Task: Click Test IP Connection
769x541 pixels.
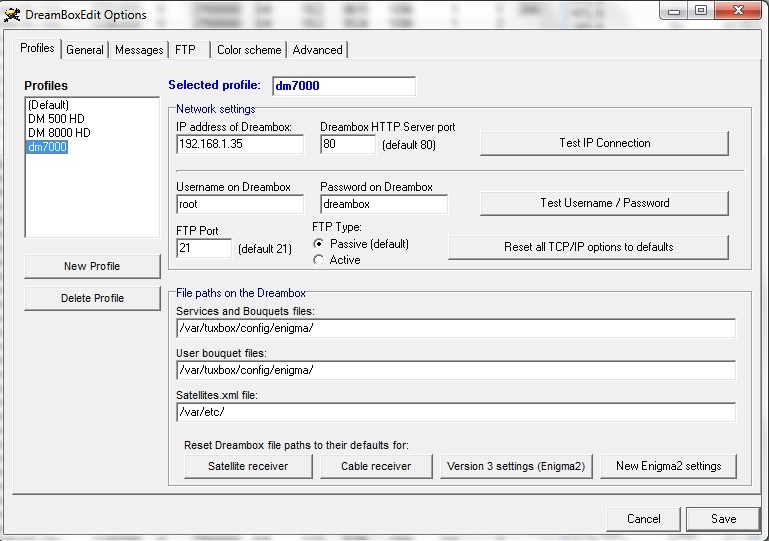Action: pyautogui.click(x=604, y=143)
